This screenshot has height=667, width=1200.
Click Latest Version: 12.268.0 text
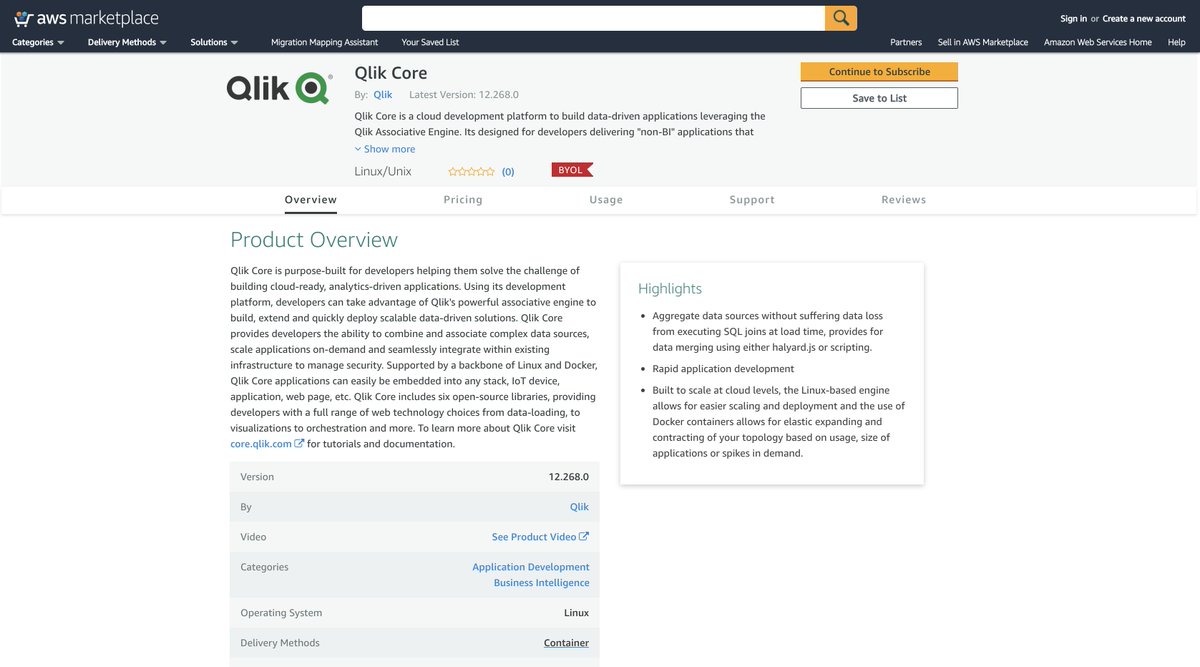(464, 95)
